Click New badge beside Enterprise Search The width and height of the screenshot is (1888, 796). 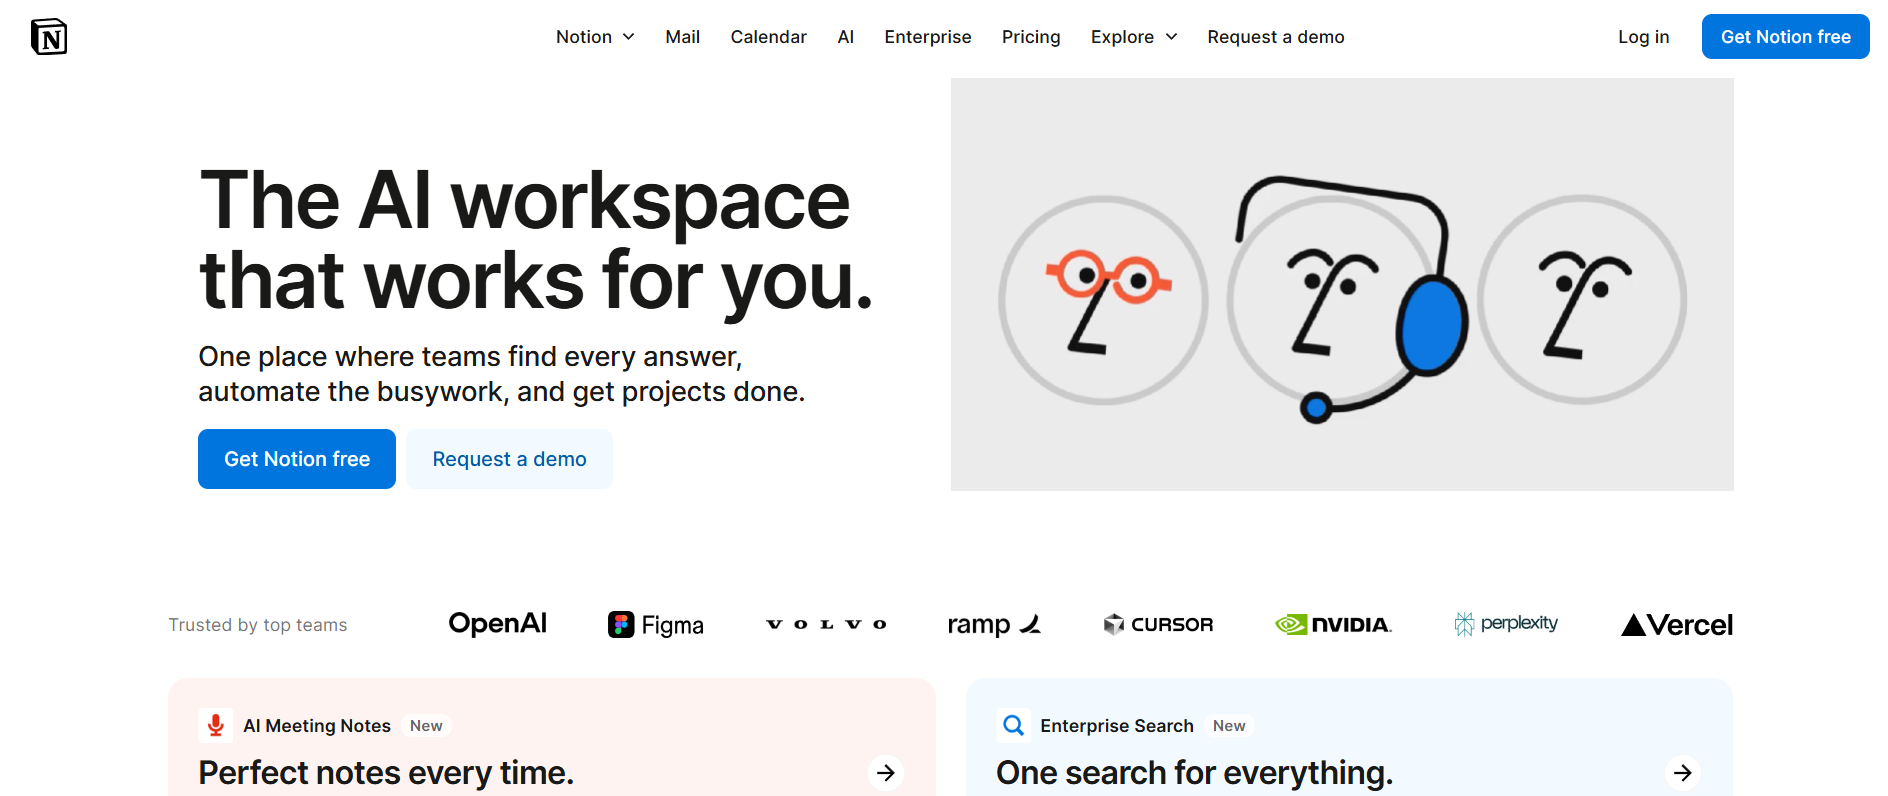1229,726
